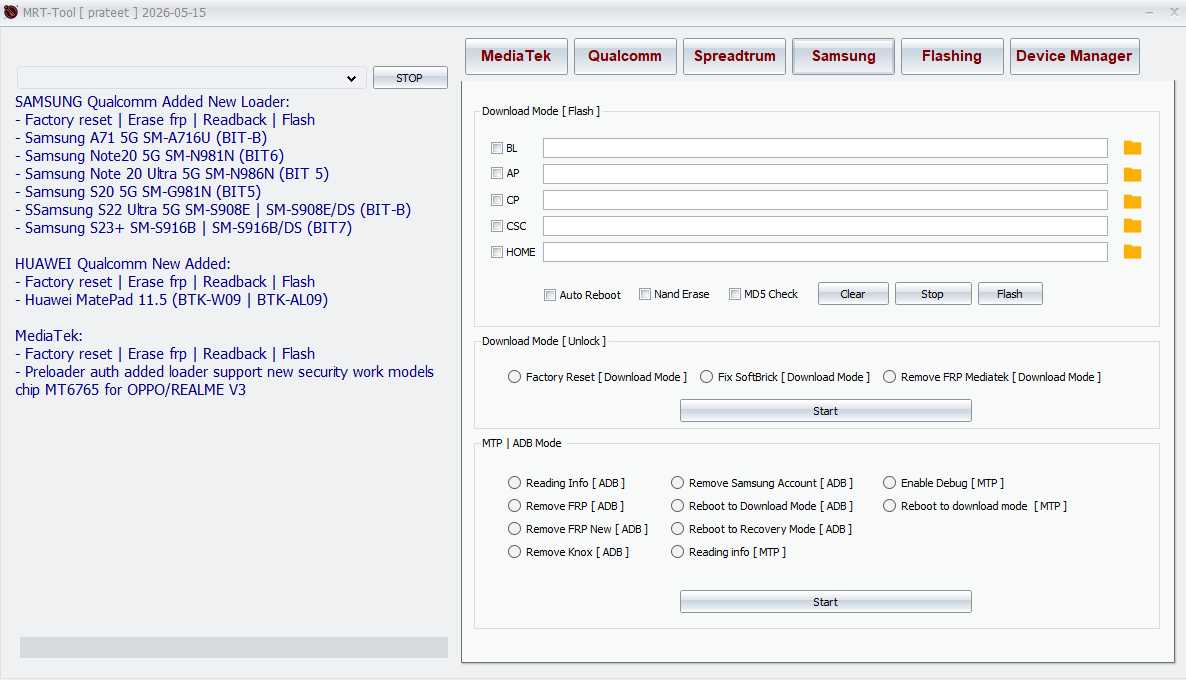Viewport: 1186px width, 680px height.
Task: Enable the HOME checkbox
Action: coord(497,252)
